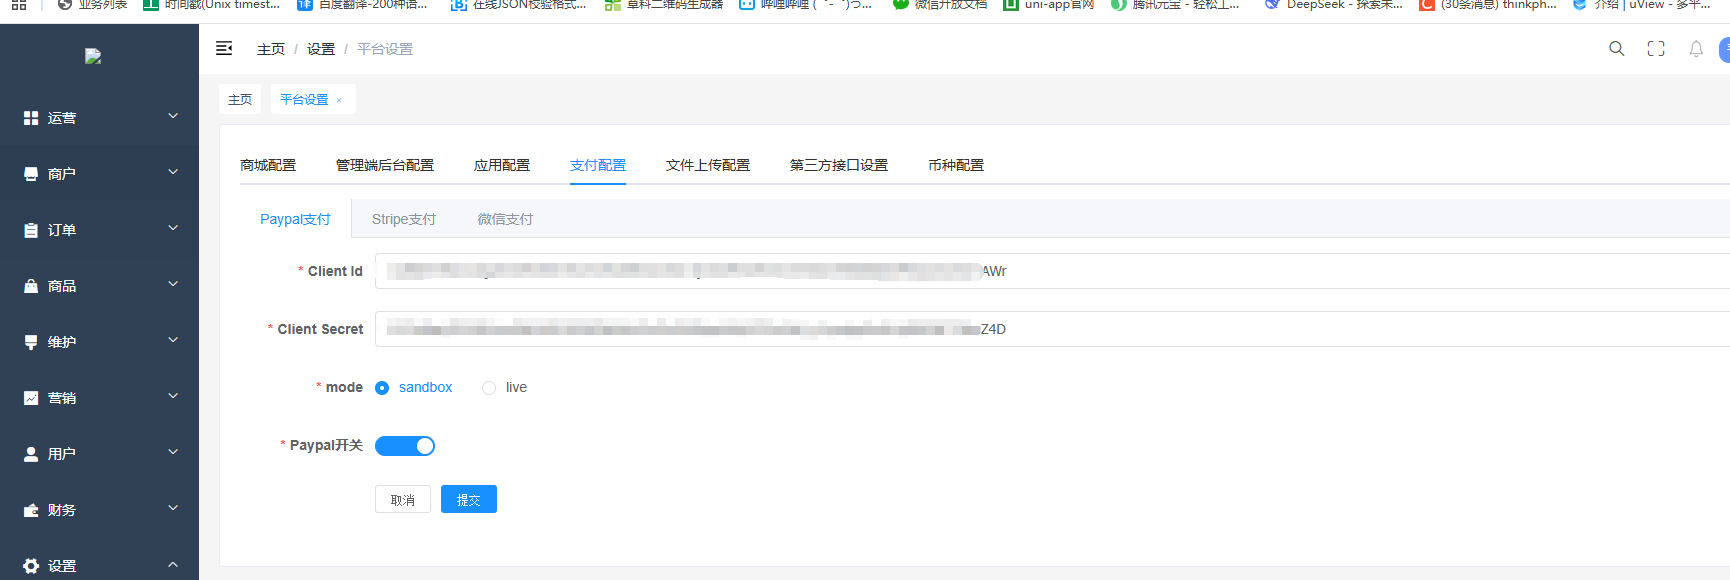Switch to the Stripe支付 tab
Image resolution: width=1730 pixels, height=580 pixels.
click(404, 219)
